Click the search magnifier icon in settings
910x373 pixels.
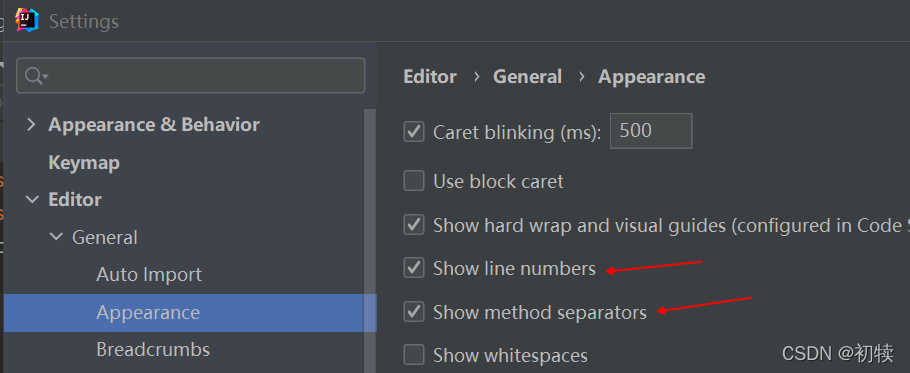36,75
